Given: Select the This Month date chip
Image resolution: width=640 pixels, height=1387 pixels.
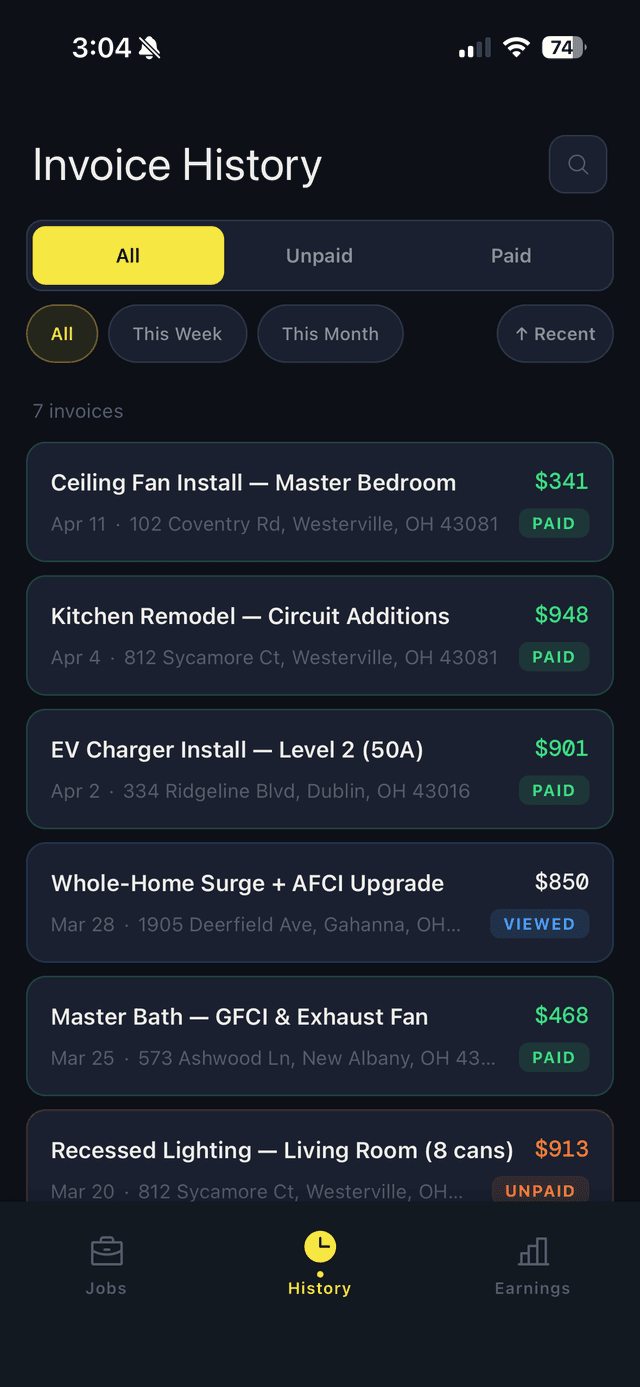Looking at the screenshot, I should coord(330,334).
